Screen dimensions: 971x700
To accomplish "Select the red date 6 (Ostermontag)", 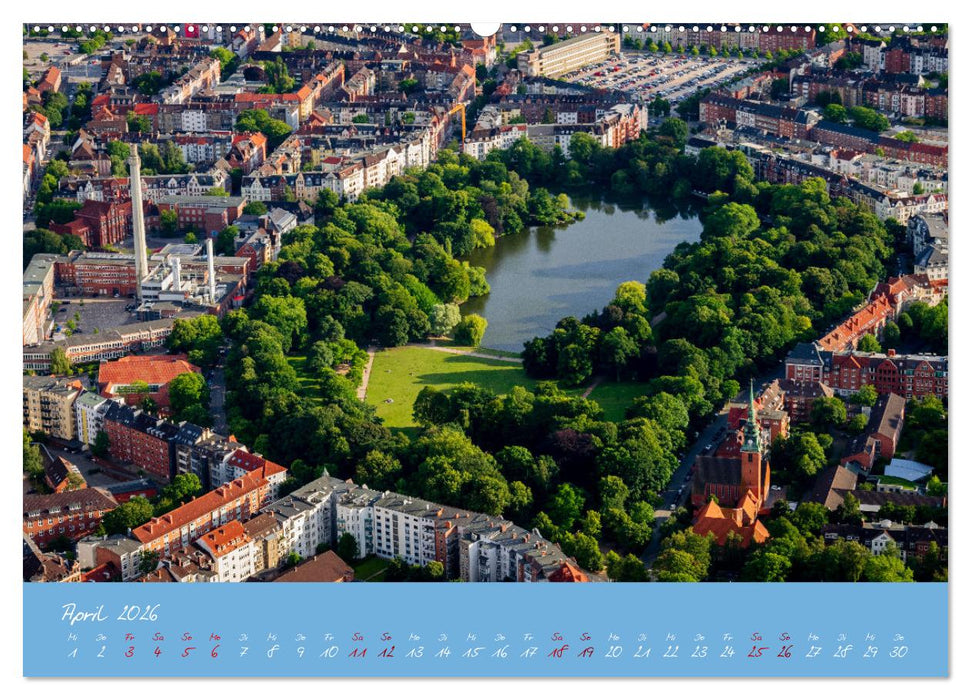I will (216, 651).
